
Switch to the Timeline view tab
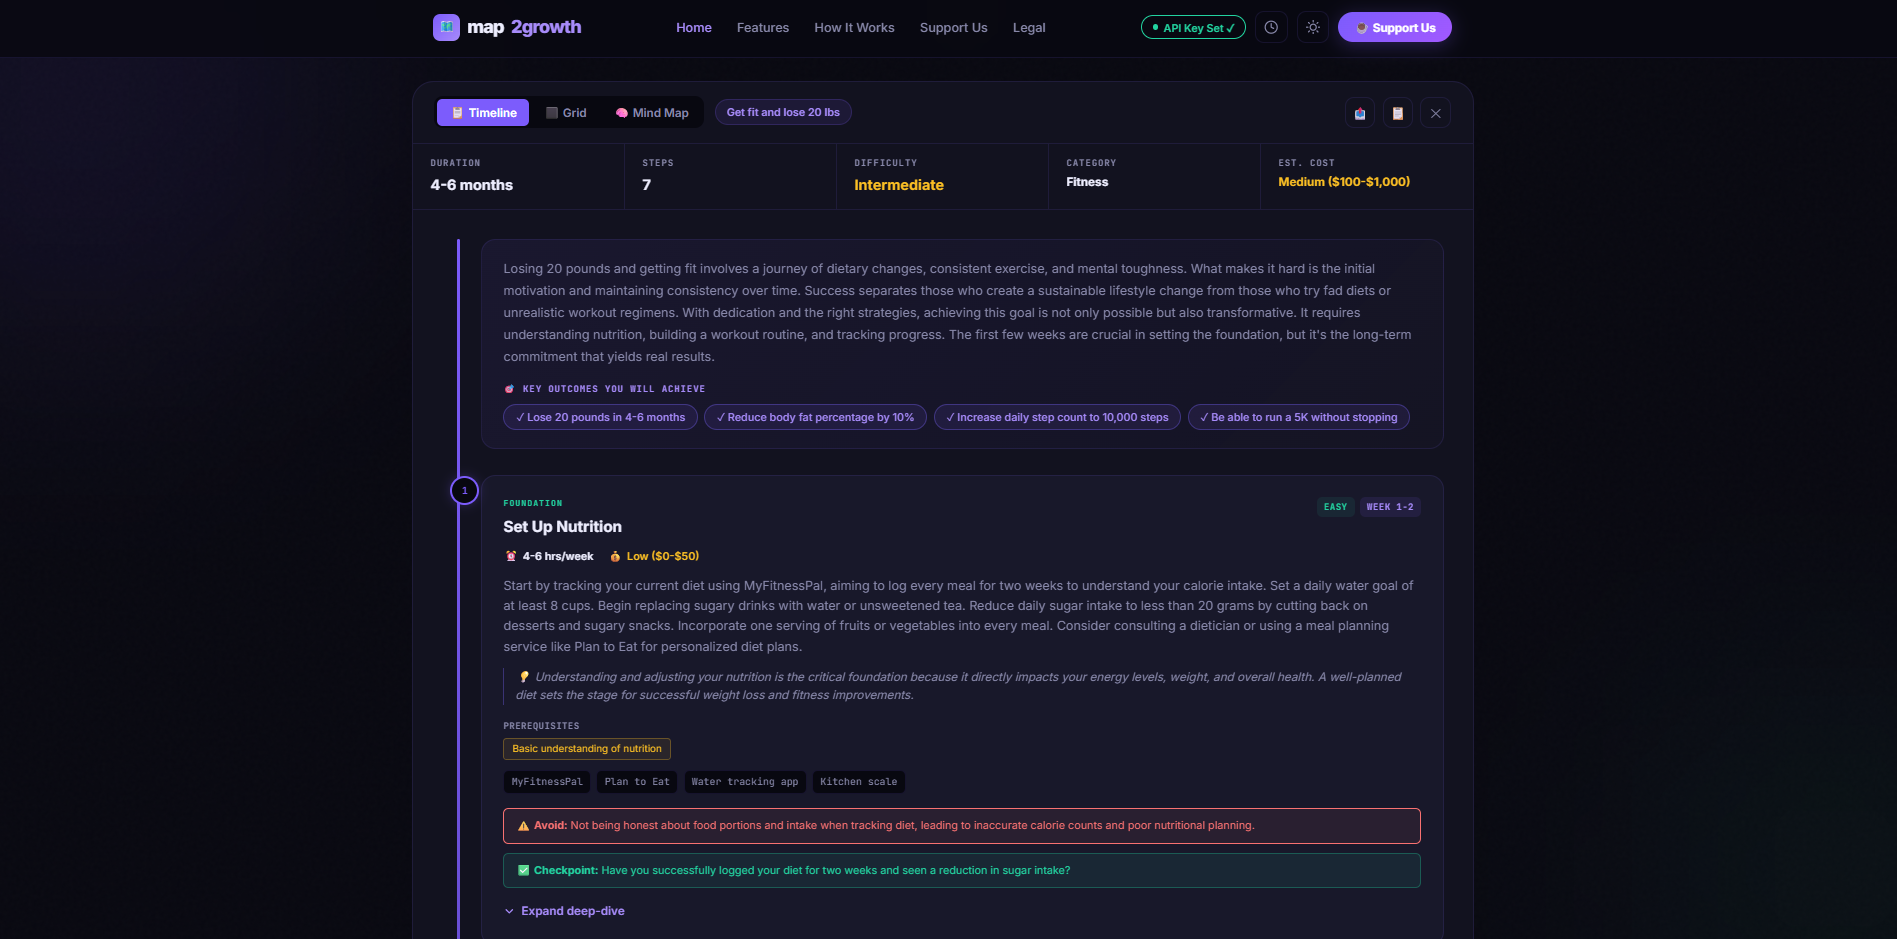483,113
